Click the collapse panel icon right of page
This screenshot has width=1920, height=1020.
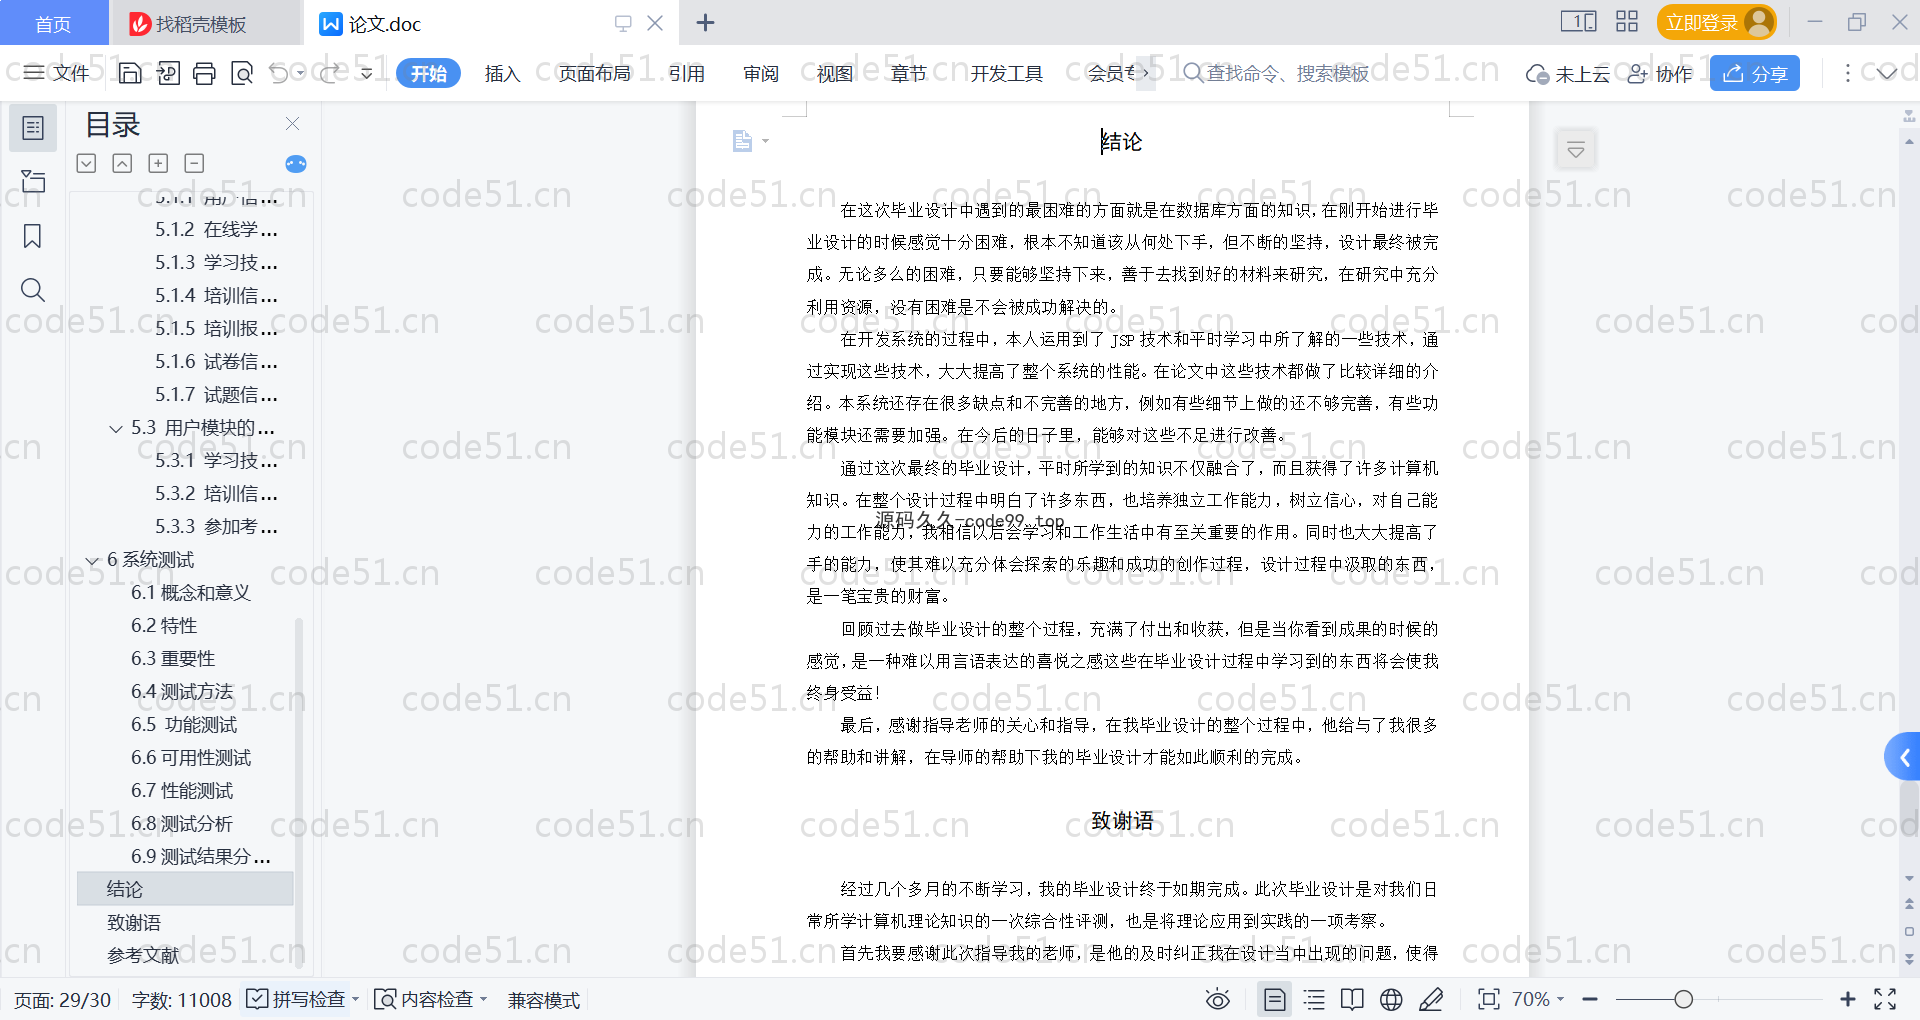point(1576,150)
